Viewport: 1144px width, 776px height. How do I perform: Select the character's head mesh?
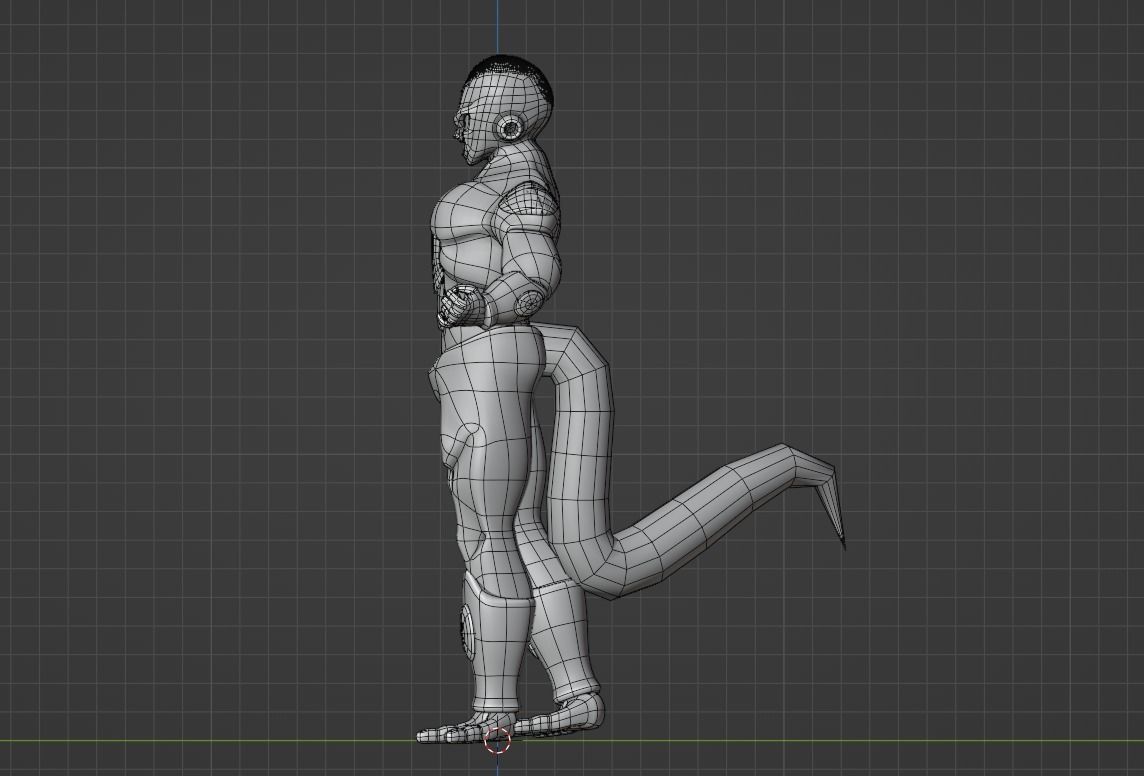click(506, 110)
